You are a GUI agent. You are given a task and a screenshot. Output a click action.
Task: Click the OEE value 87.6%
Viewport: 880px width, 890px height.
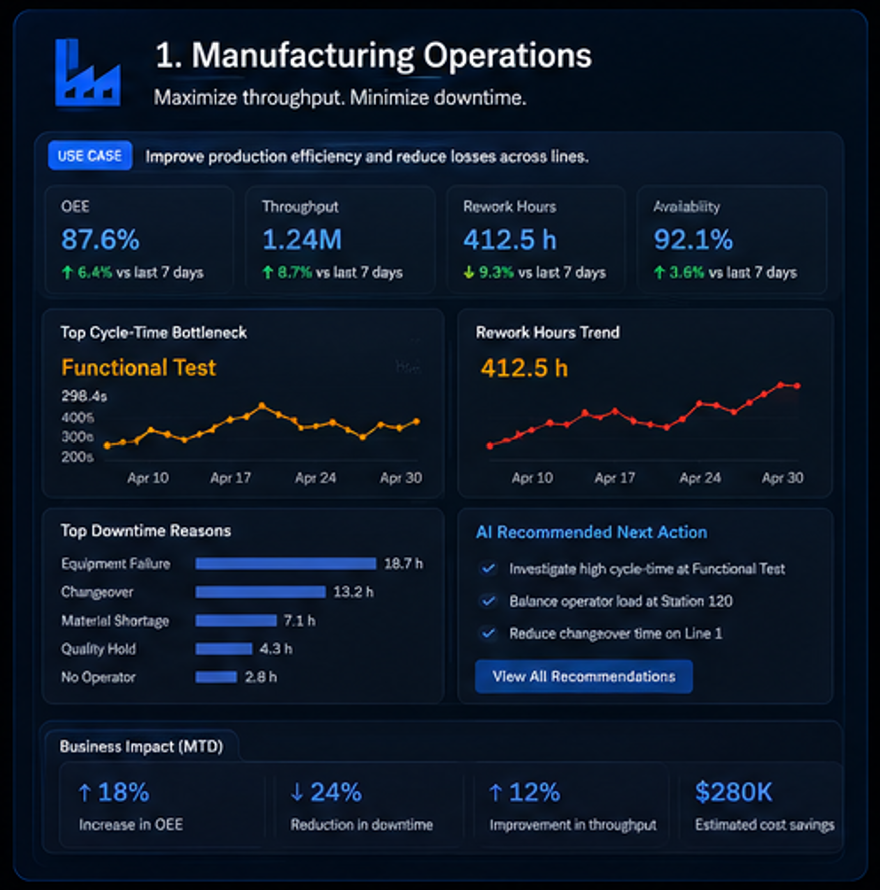[100, 240]
